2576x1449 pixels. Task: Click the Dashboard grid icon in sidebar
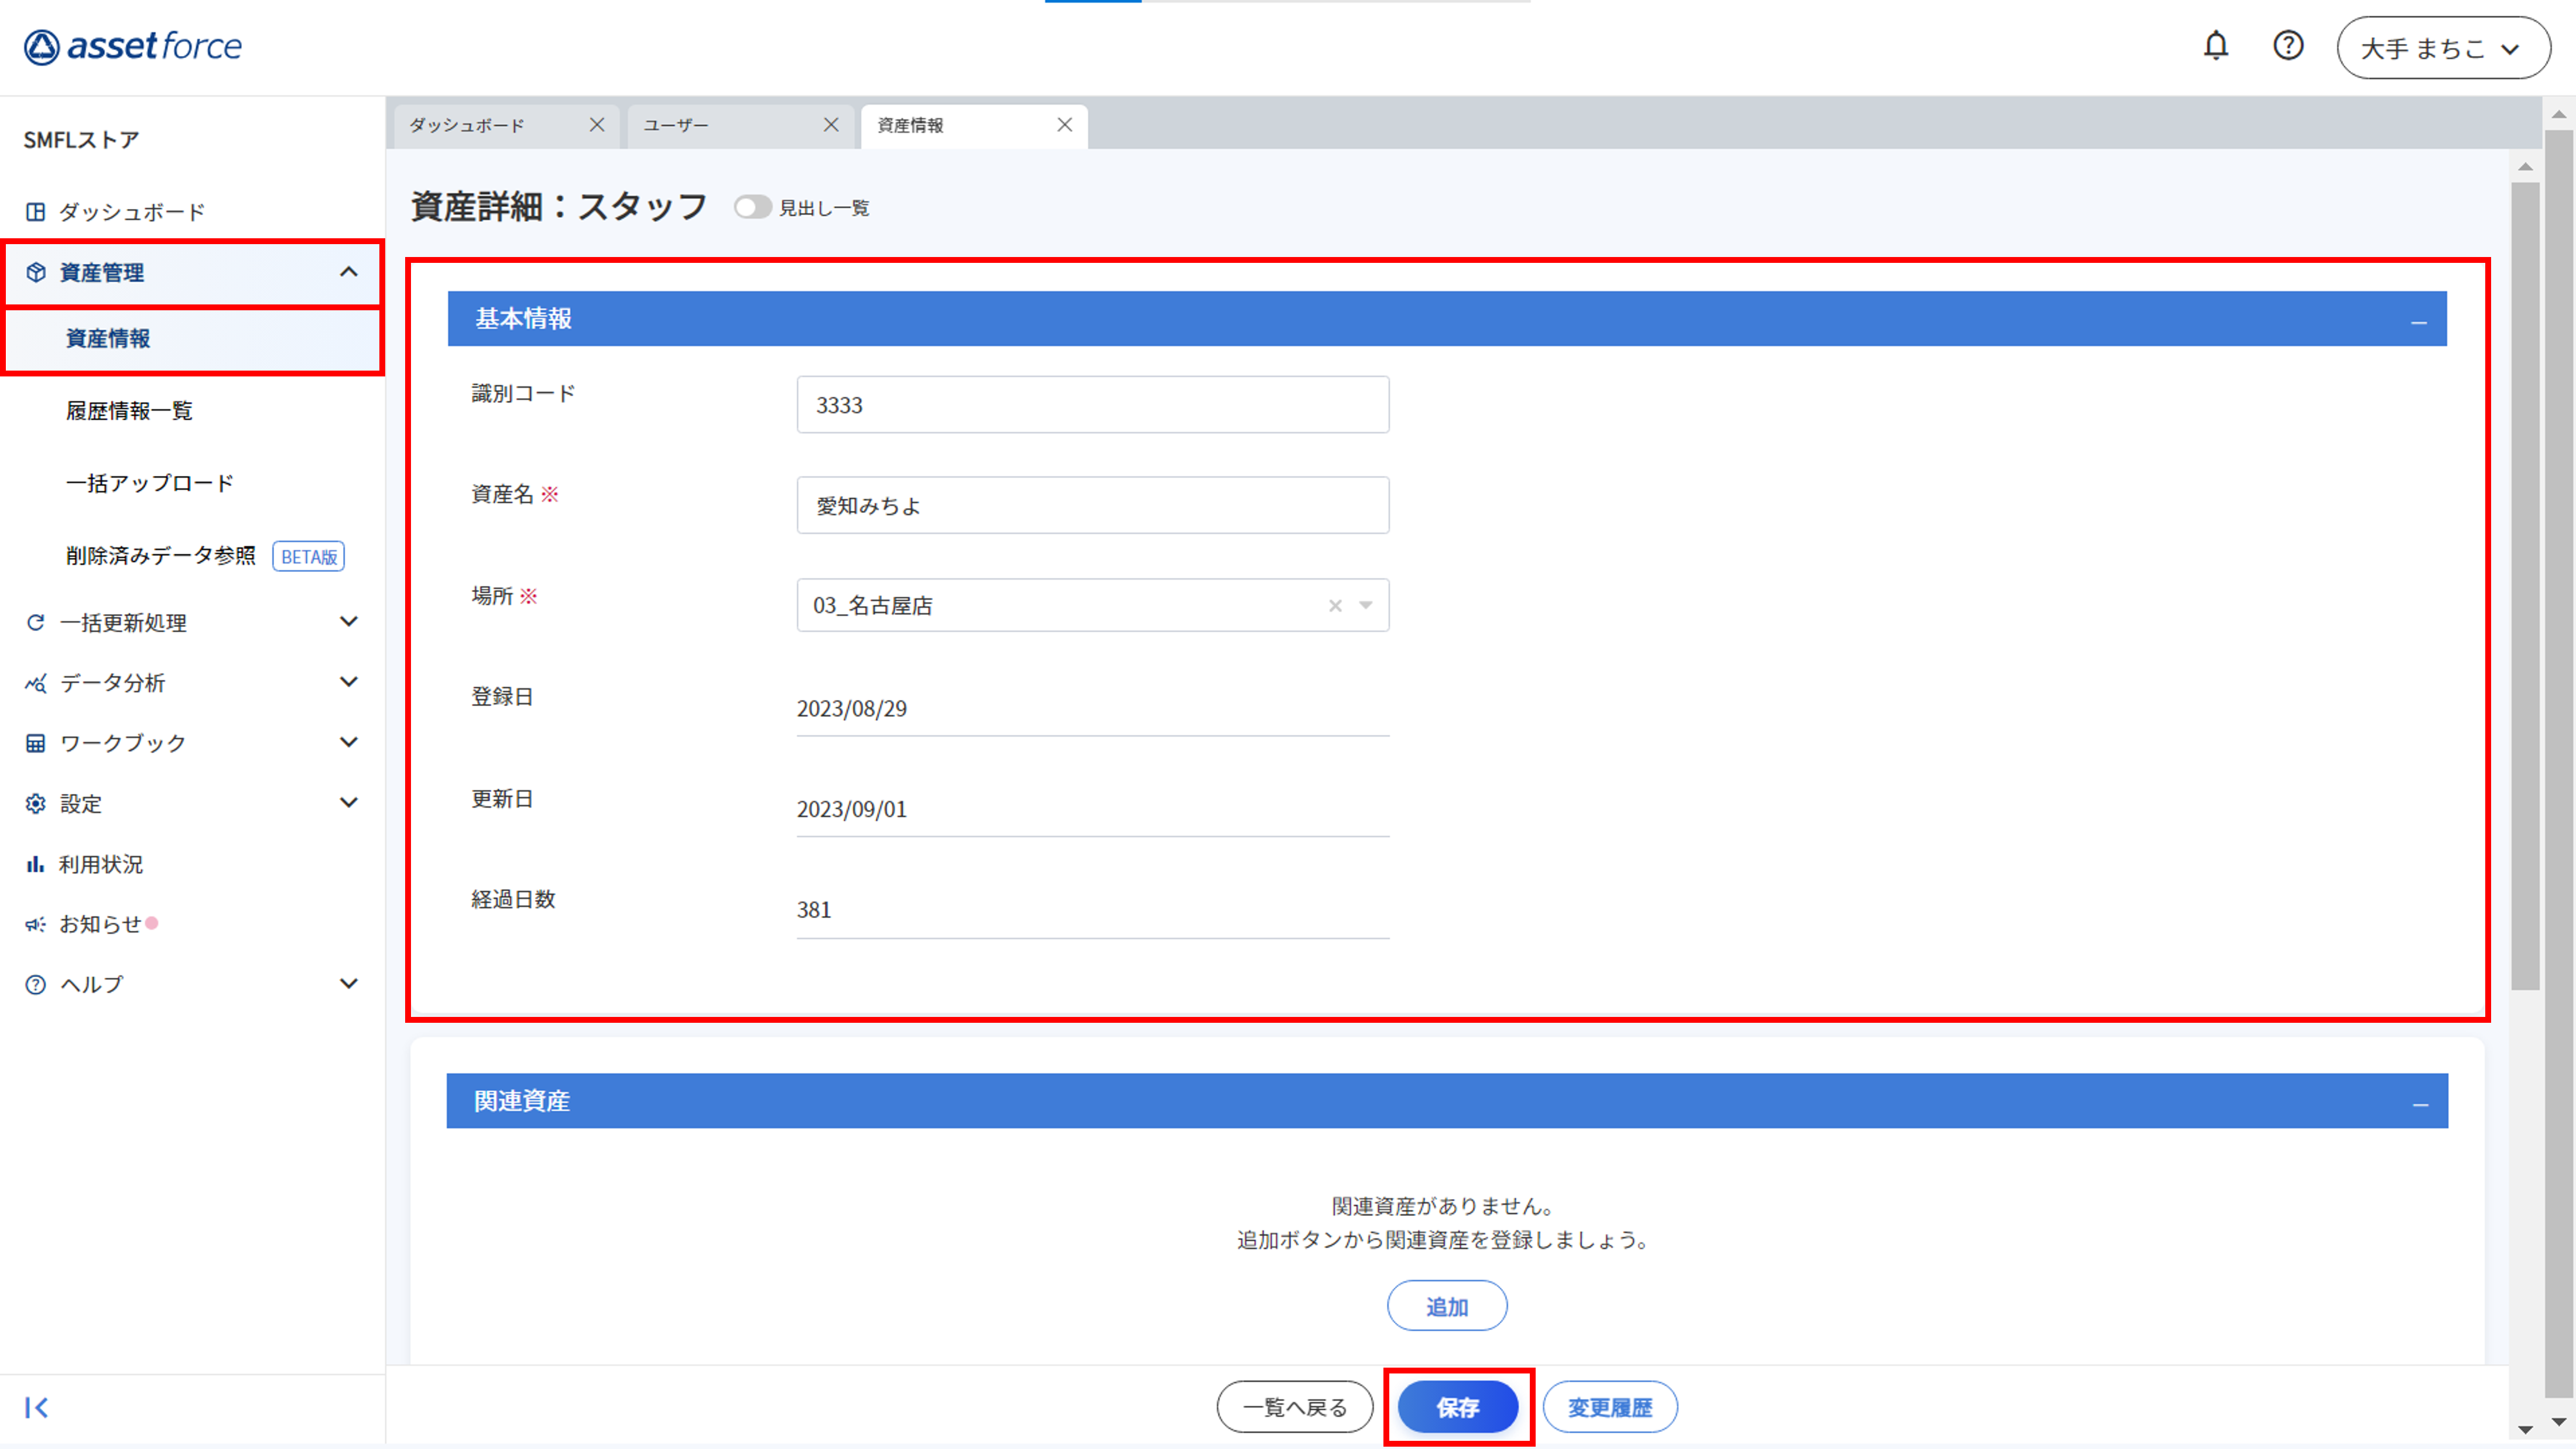point(36,212)
